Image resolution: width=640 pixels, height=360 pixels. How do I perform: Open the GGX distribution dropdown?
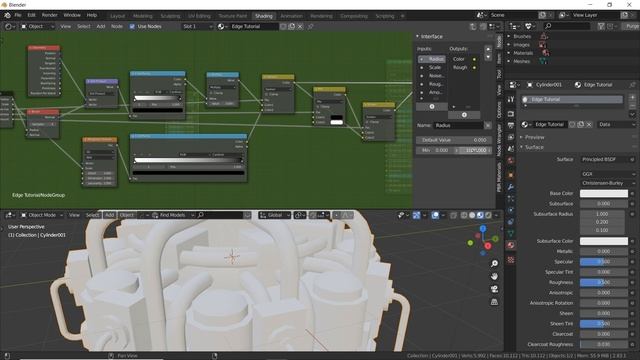pos(608,174)
